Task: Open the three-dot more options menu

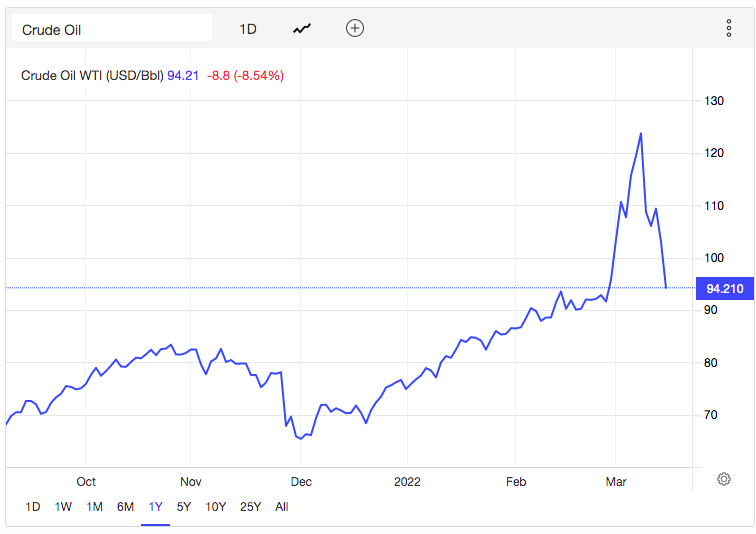Action: [729, 28]
